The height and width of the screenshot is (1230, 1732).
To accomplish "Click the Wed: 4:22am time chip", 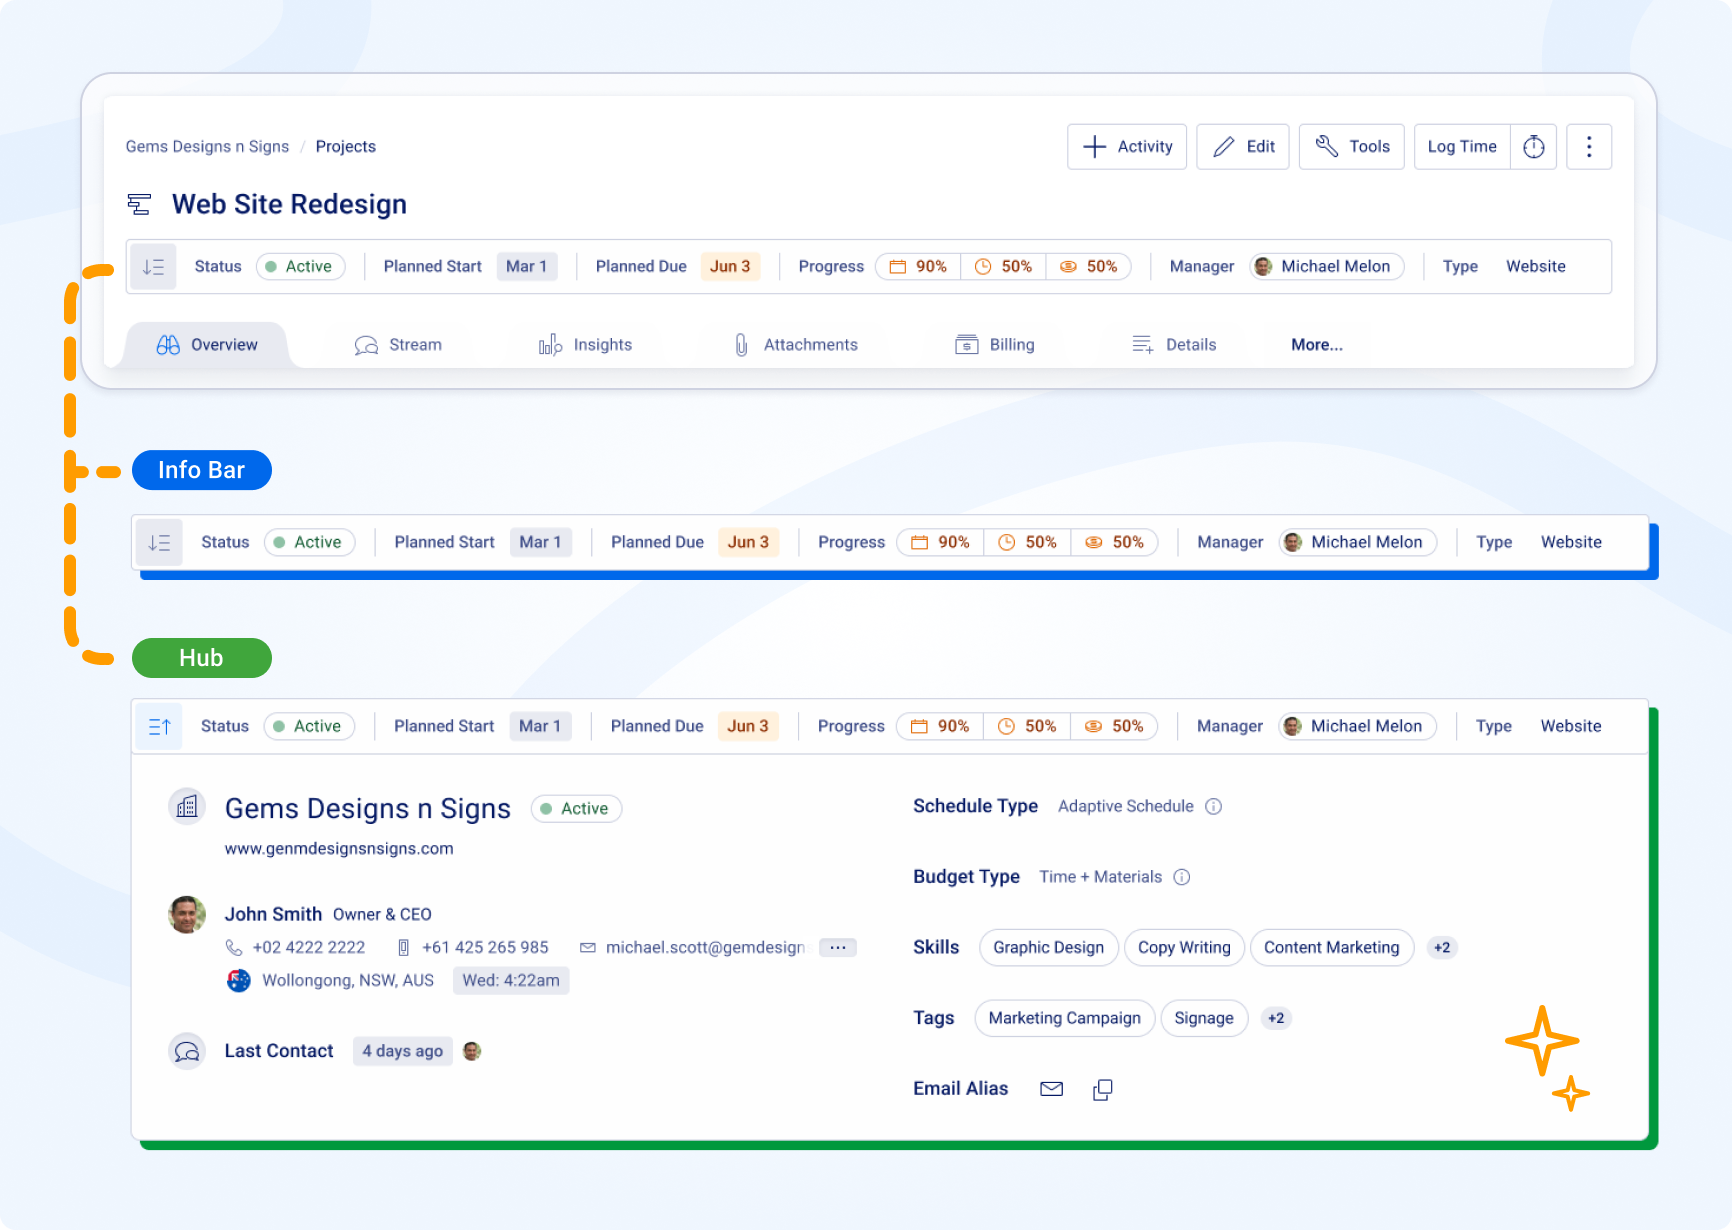I will (511, 981).
